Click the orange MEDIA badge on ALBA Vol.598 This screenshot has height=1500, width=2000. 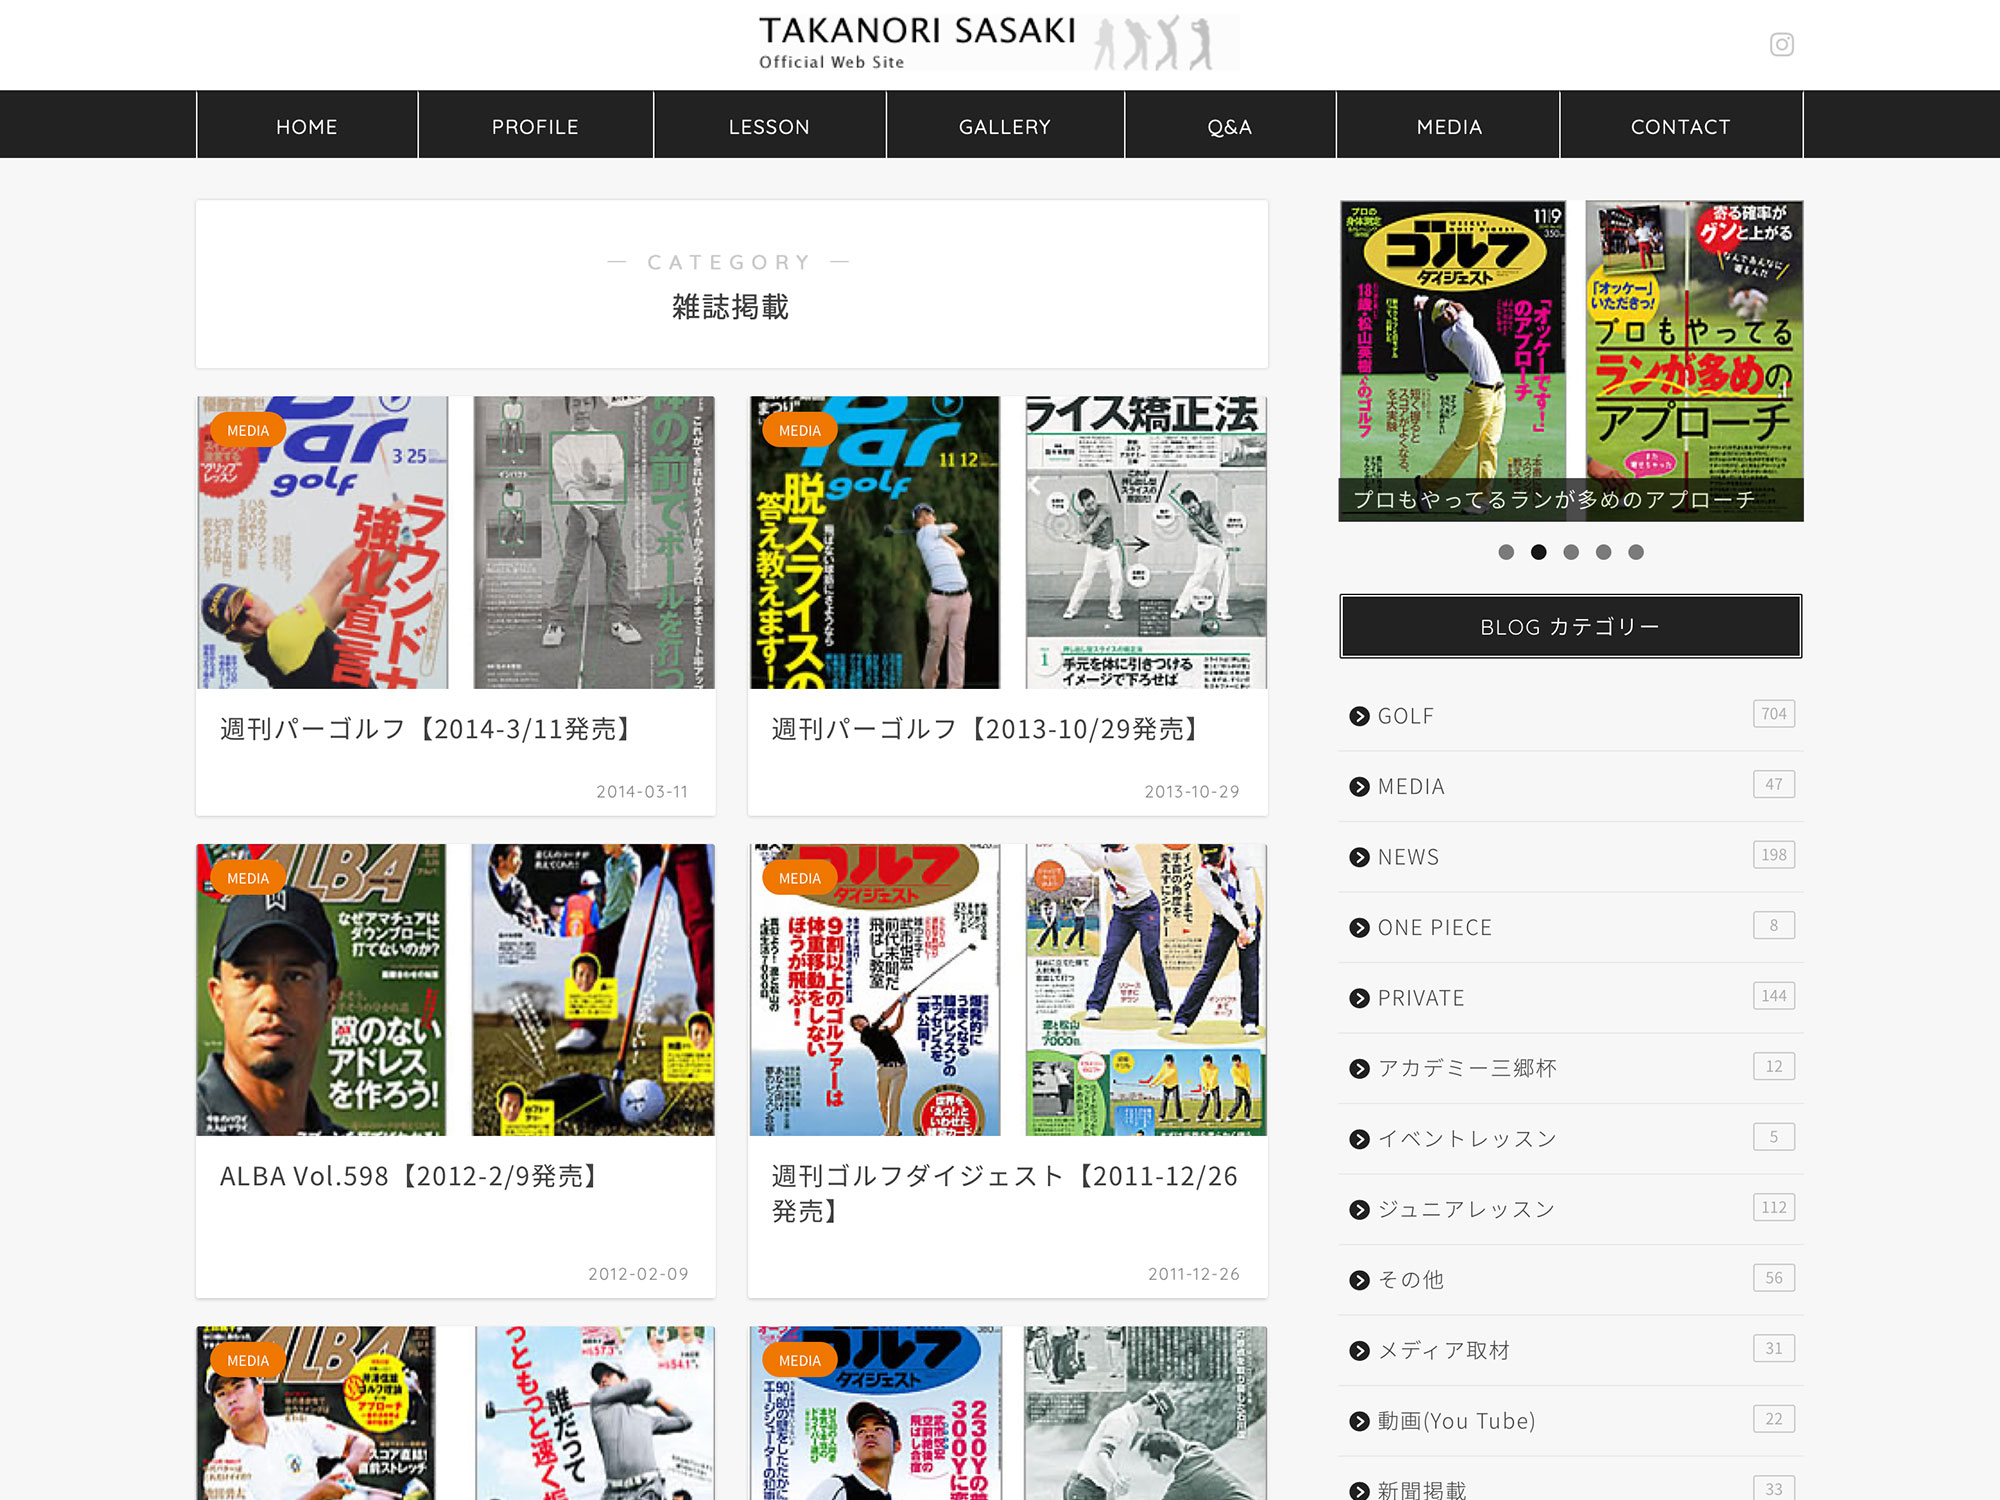click(x=247, y=878)
